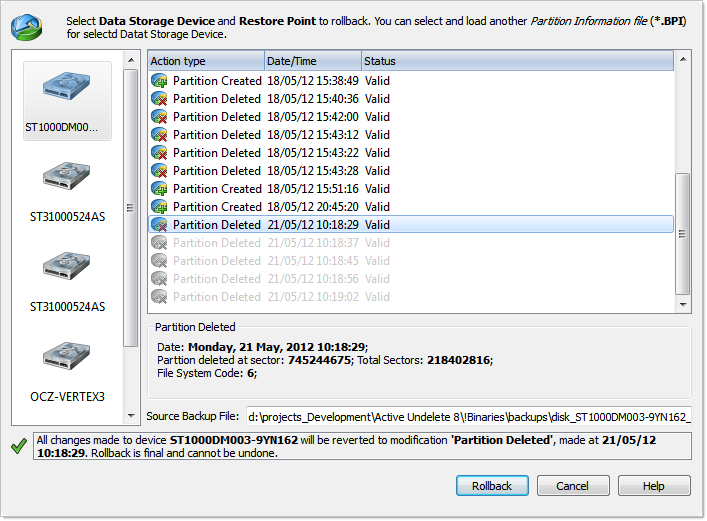This screenshot has height=521, width=707.
Task: Click the Source Backup File path field
Action: click(x=468, y=417)
